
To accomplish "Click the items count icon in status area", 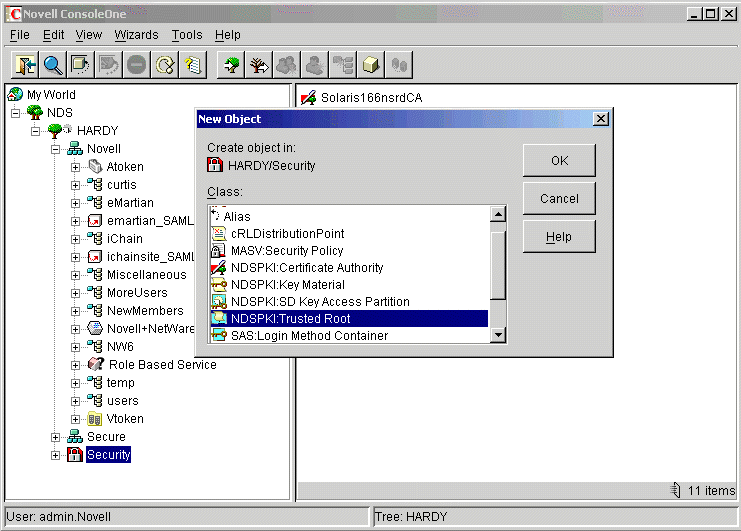I will tap(676, 490).
